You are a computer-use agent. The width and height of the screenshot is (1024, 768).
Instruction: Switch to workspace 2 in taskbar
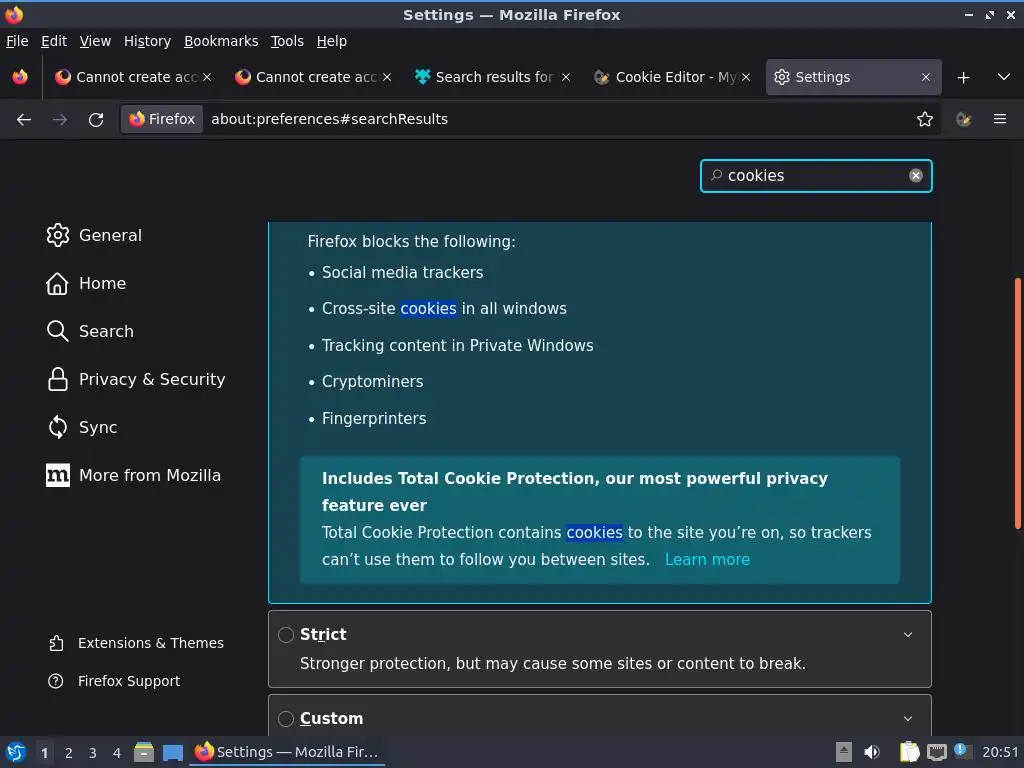pyautogui.click(x=69, y=753)
